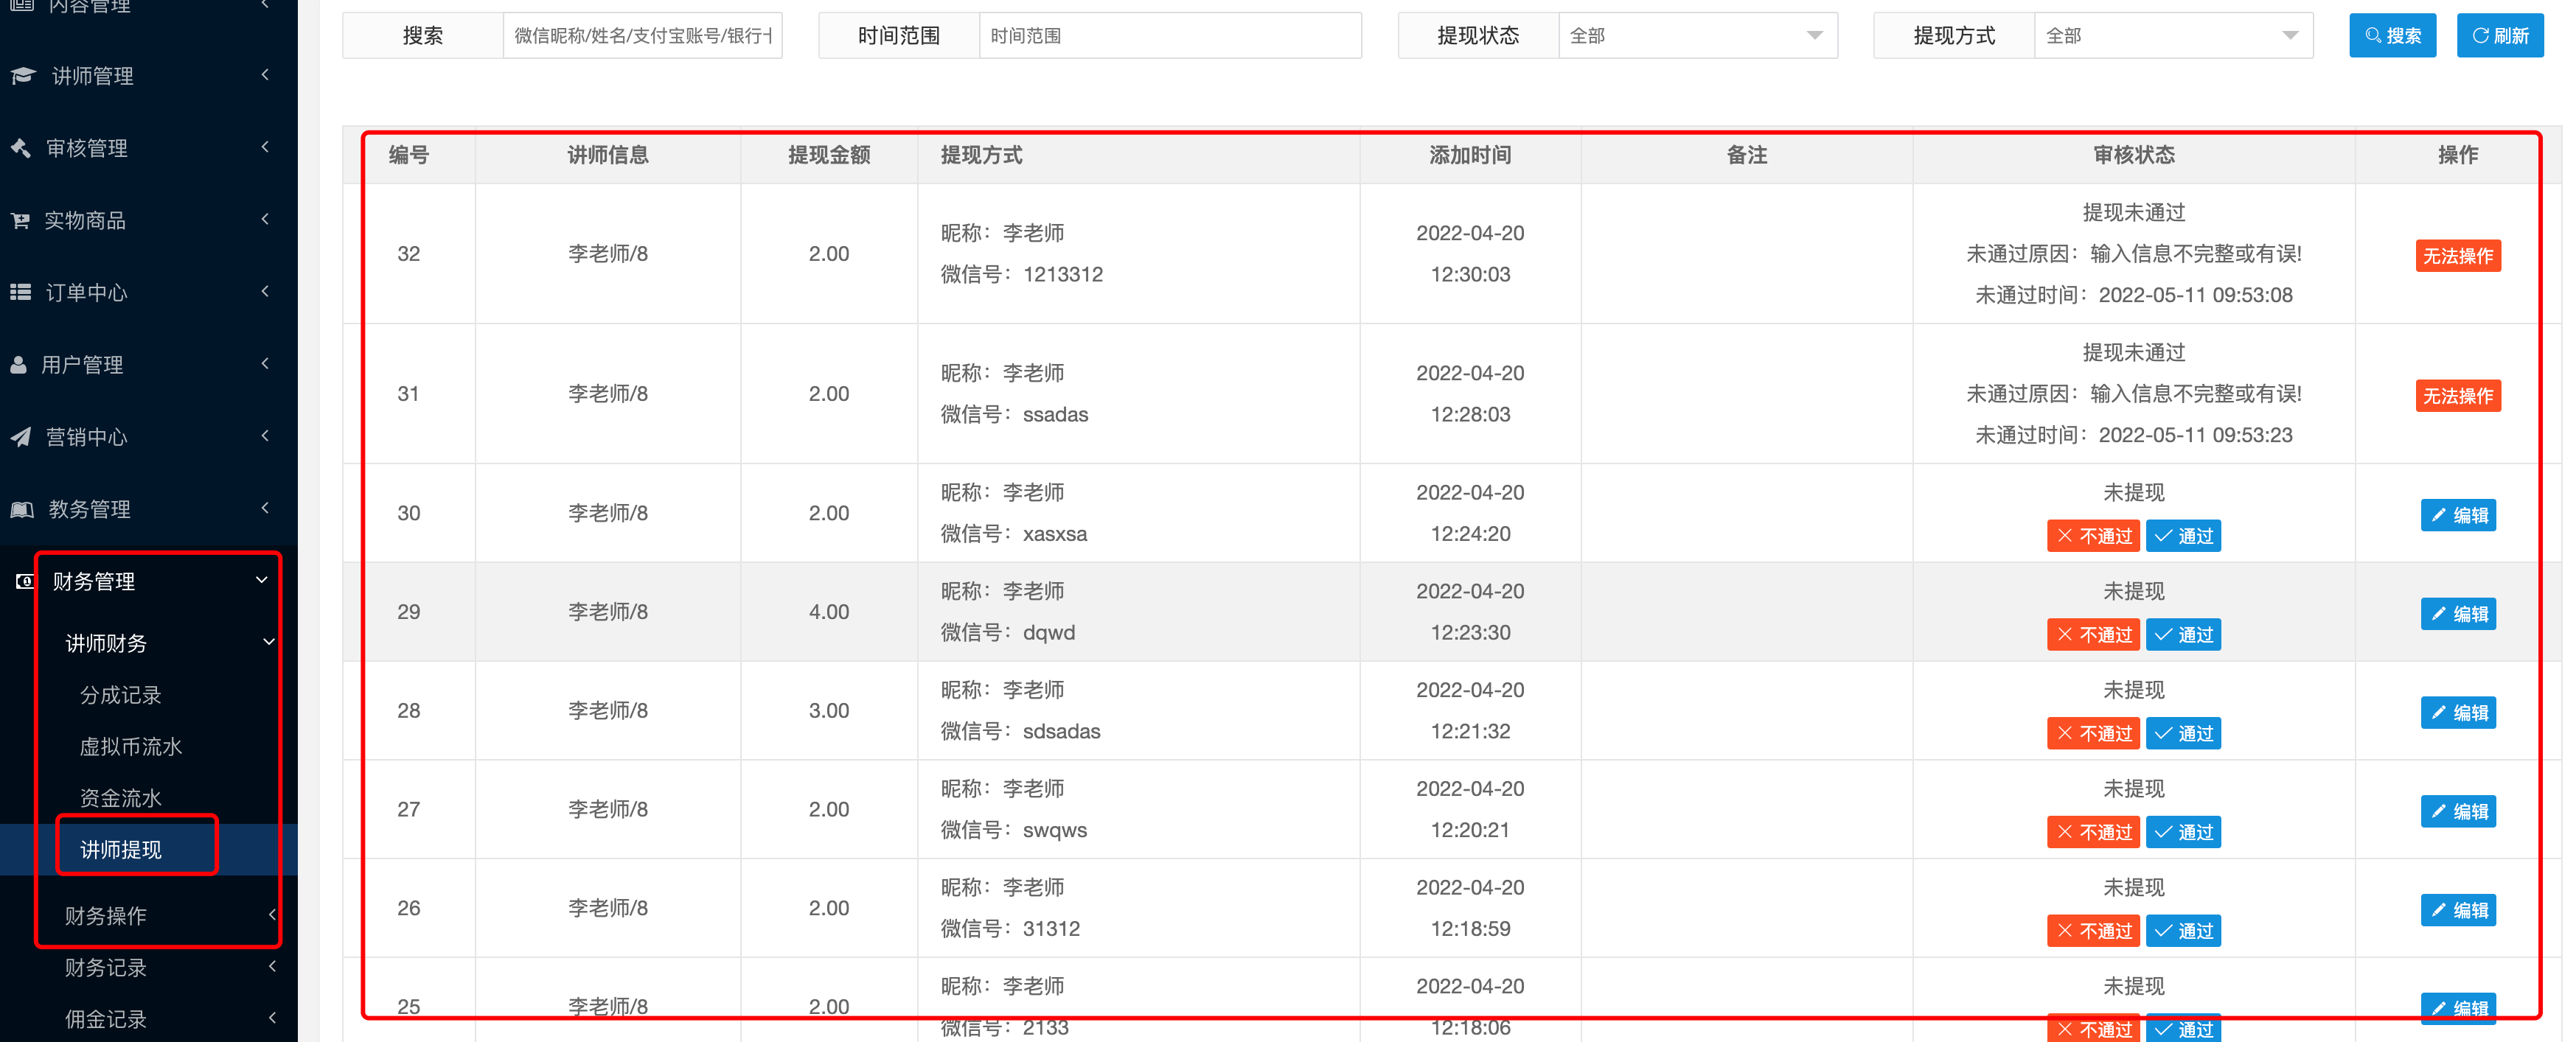Viewport: 2576px width, 1042px height.
Task: Click the graduation cap icon for 讲师管理
Action: [22, 76]
